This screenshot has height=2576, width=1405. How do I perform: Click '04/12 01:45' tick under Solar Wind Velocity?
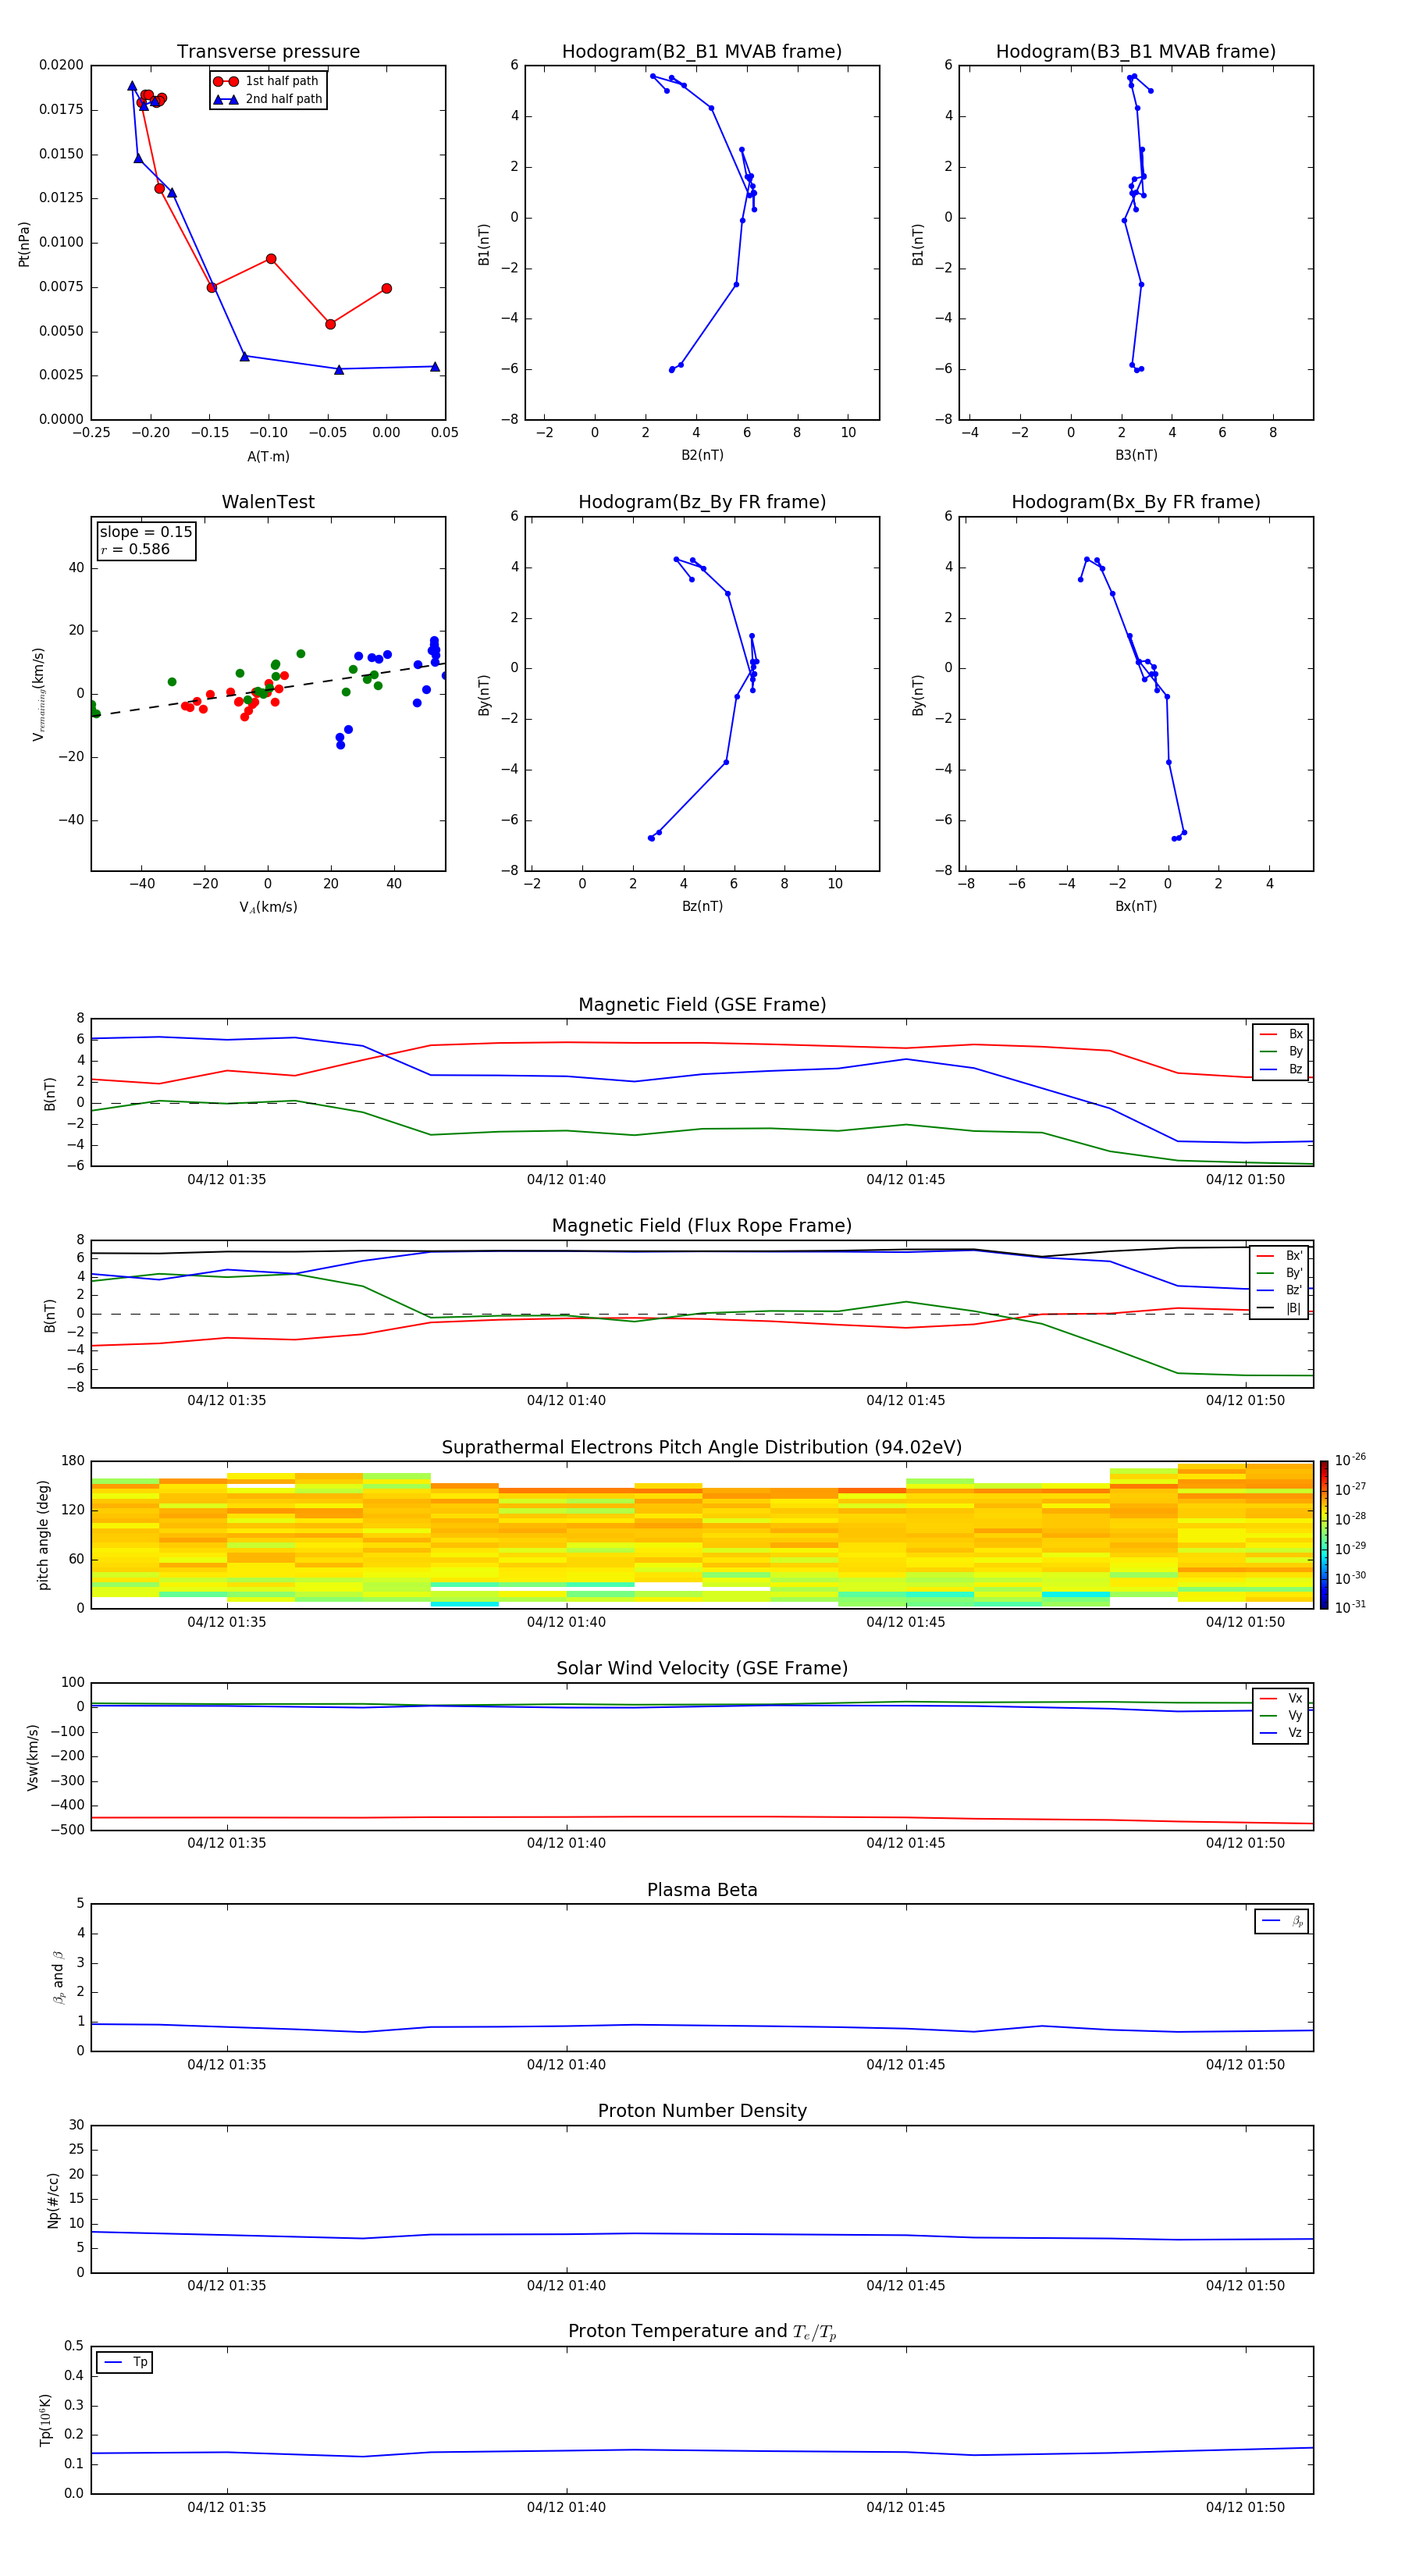906,1843
